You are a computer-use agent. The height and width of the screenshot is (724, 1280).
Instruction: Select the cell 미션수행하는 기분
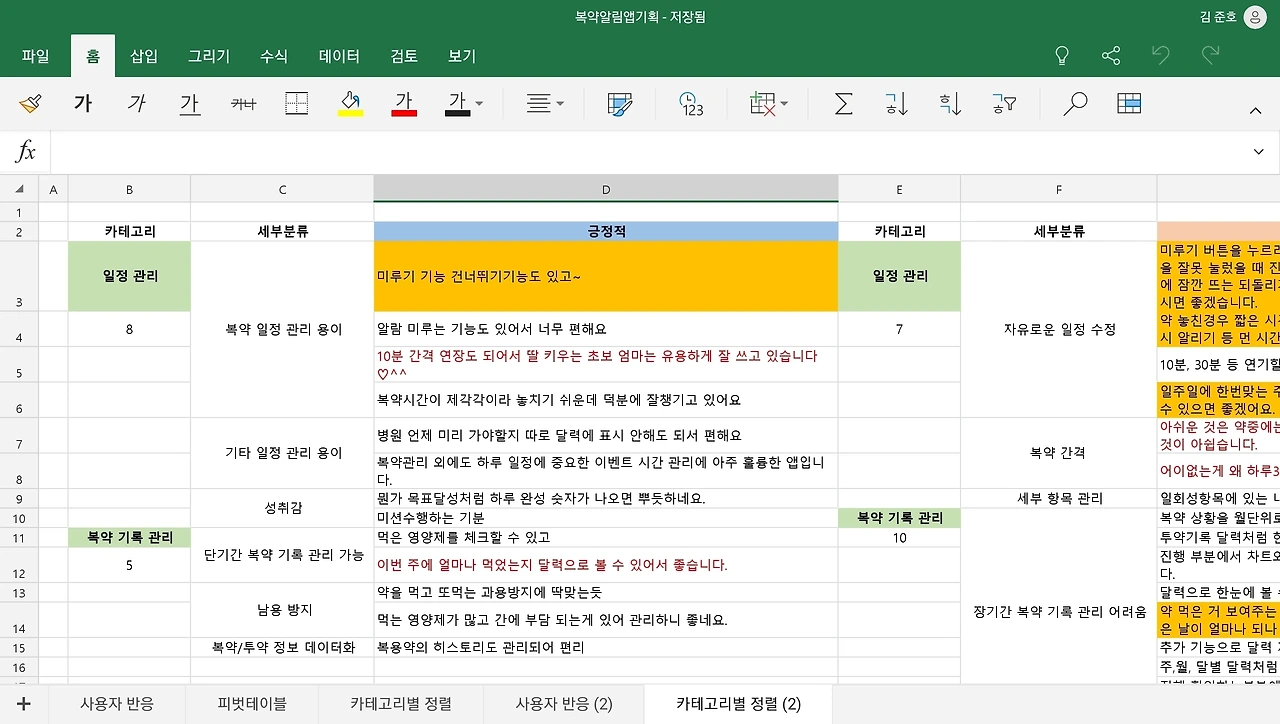[606, 518]
